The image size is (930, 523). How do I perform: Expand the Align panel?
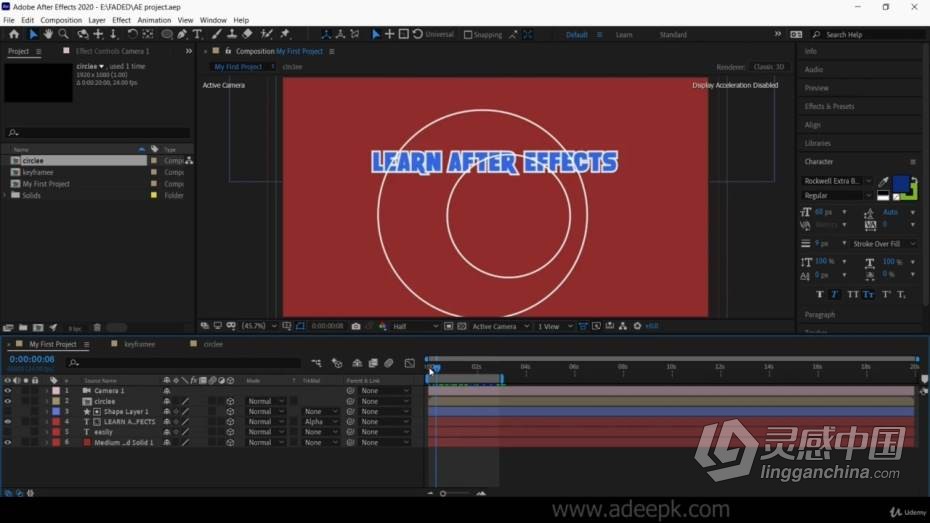813,125
